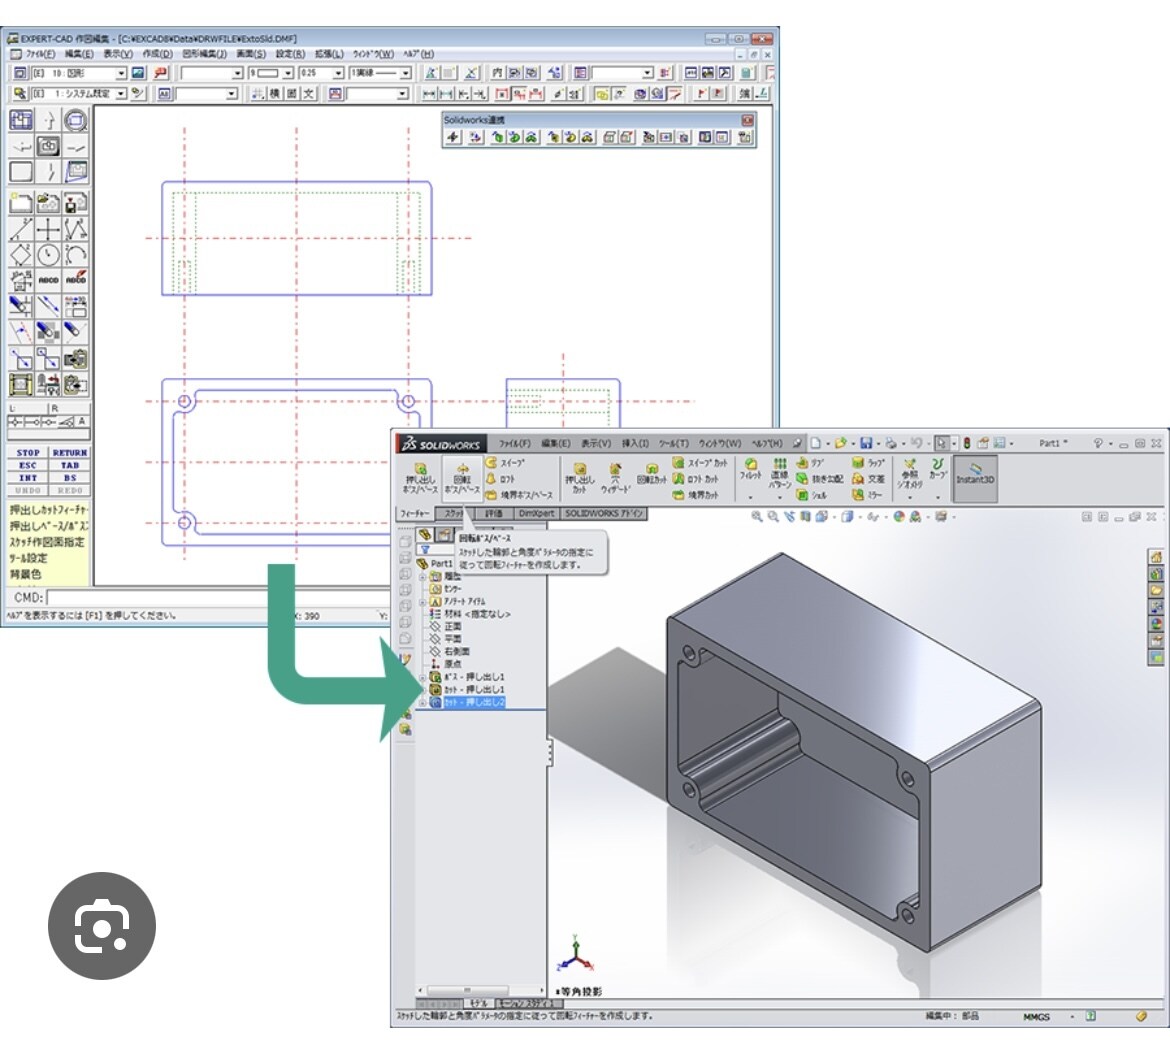The width and height of the screenshot is (1170, 1060).
Task: Click Extruded Boss/Base (押し出しボス/ベース) in SolidWorks
Action: point(420,477)
